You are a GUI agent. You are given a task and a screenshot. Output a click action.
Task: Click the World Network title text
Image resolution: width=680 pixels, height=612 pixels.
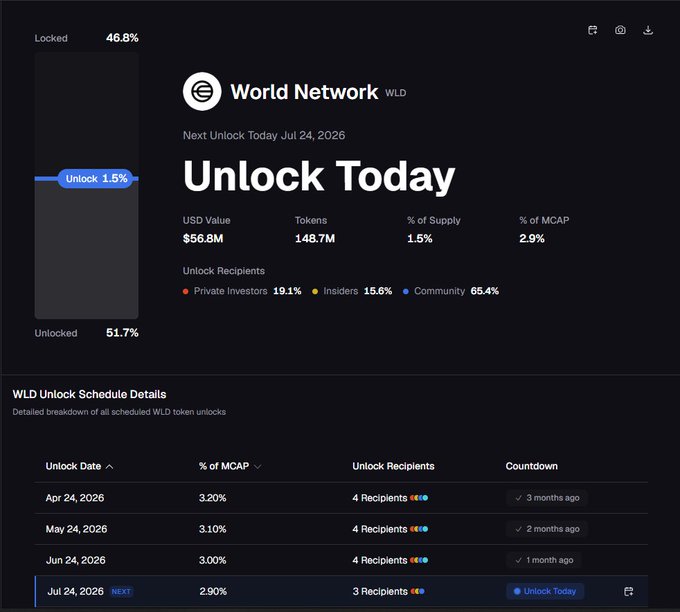click(x=304, y=92)
